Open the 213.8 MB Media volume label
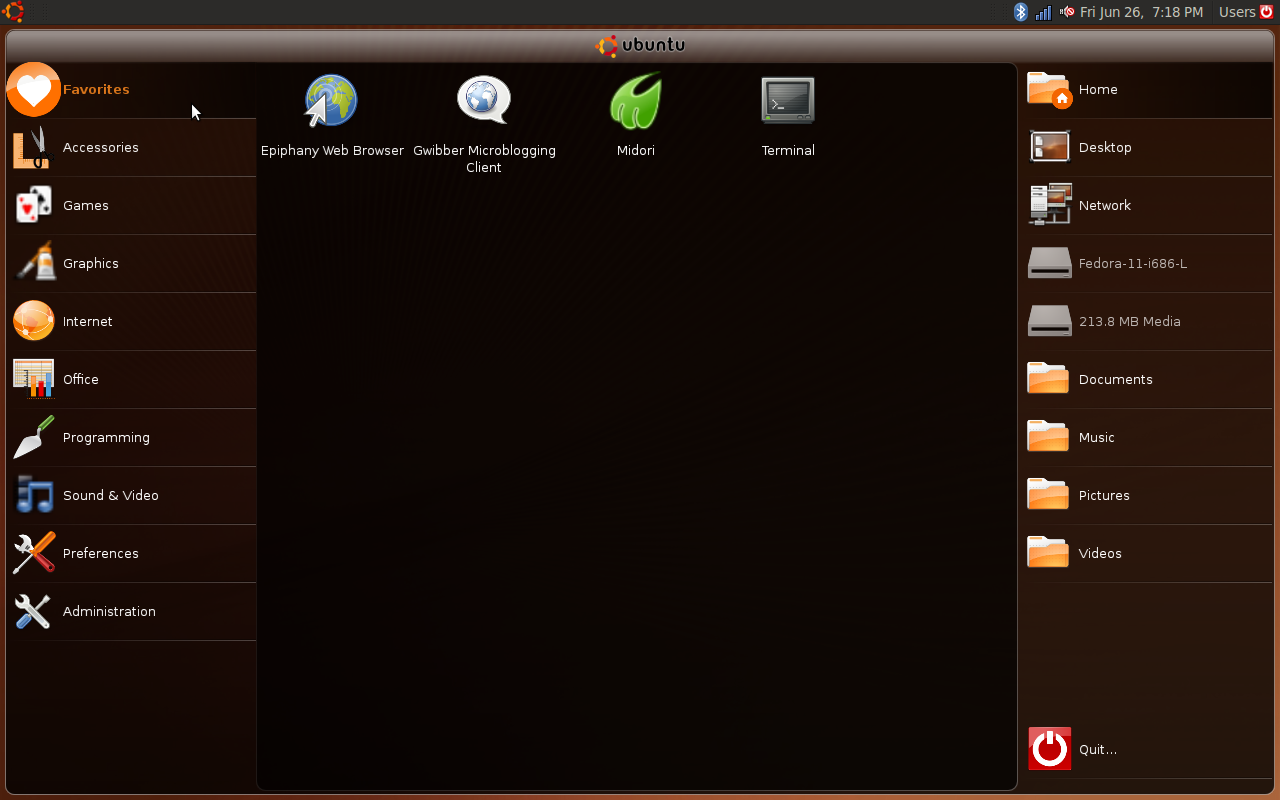Screen dimensions: 1280x800 pyautogui.click(x=1130, y=321)
